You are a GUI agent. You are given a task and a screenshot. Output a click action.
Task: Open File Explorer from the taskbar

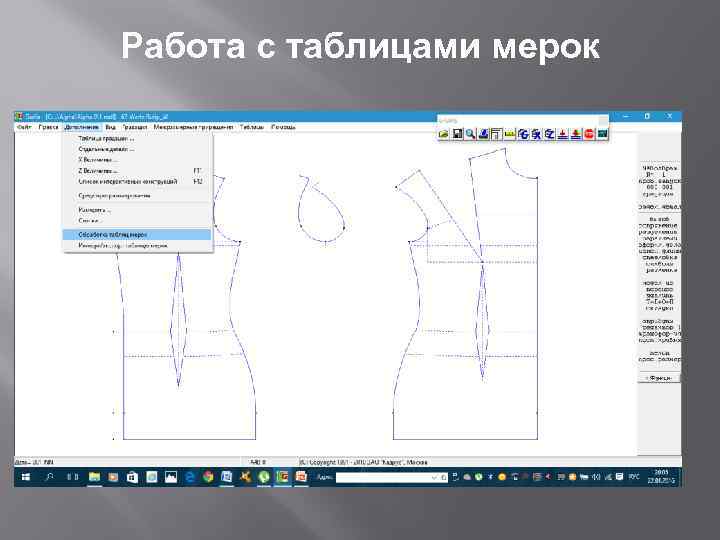pyautogui.click(x=95, y=478)
